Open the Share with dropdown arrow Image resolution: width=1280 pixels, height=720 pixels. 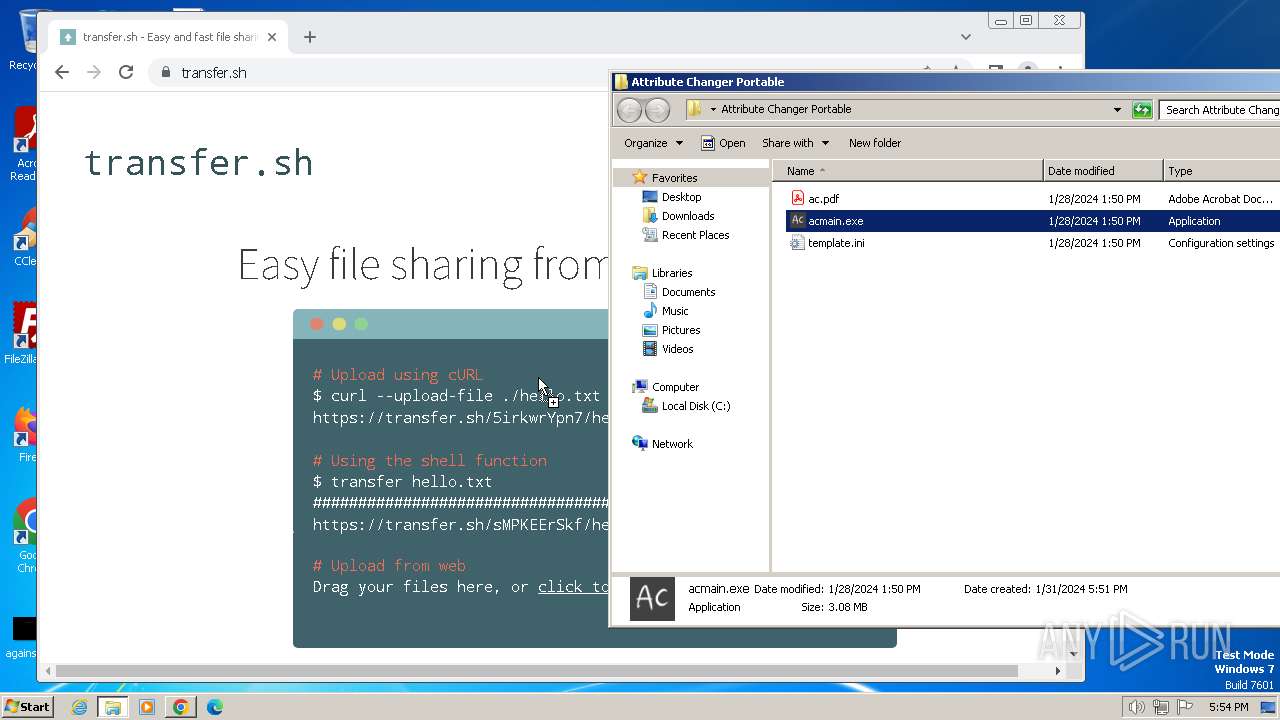[x=825, y=143]
